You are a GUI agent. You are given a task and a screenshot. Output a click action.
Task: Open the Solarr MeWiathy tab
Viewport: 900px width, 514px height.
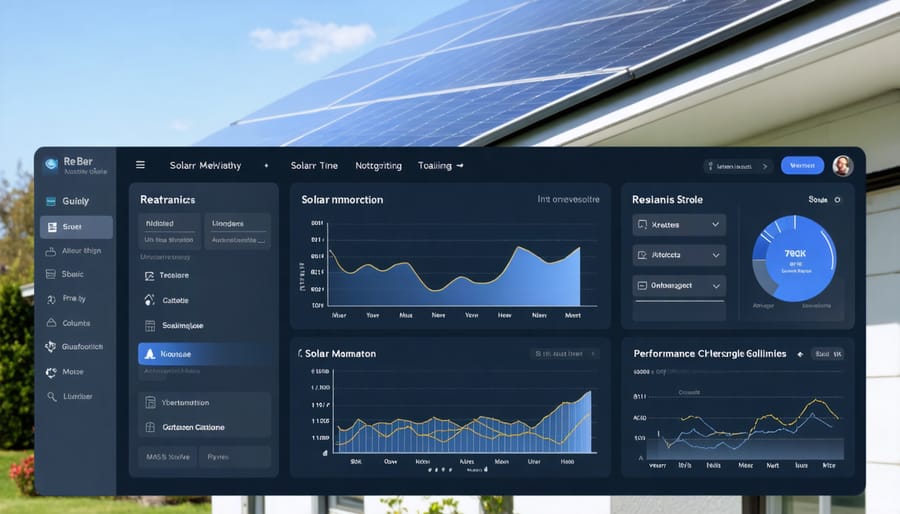pos(205,166)
